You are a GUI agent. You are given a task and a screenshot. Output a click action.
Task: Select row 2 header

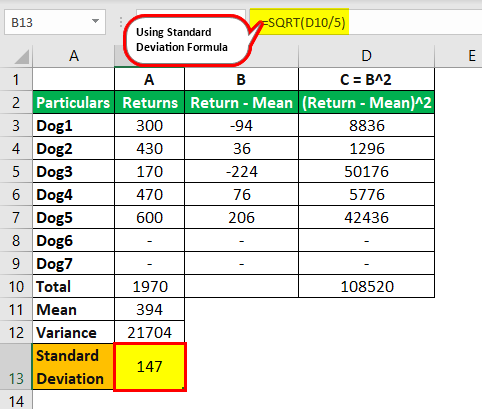16,102
